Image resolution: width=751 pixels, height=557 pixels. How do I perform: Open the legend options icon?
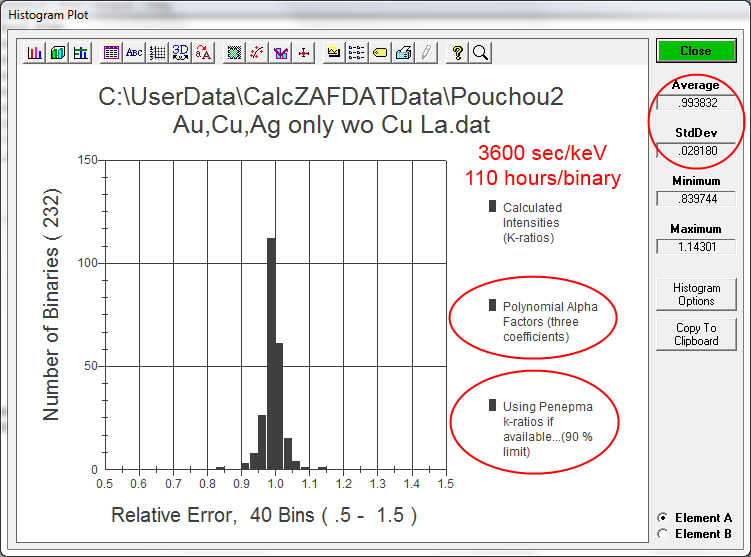357,53
